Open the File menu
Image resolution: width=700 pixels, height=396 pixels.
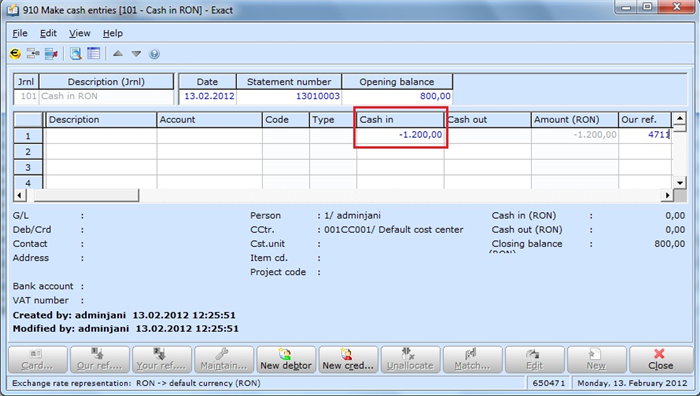point(20,33)
